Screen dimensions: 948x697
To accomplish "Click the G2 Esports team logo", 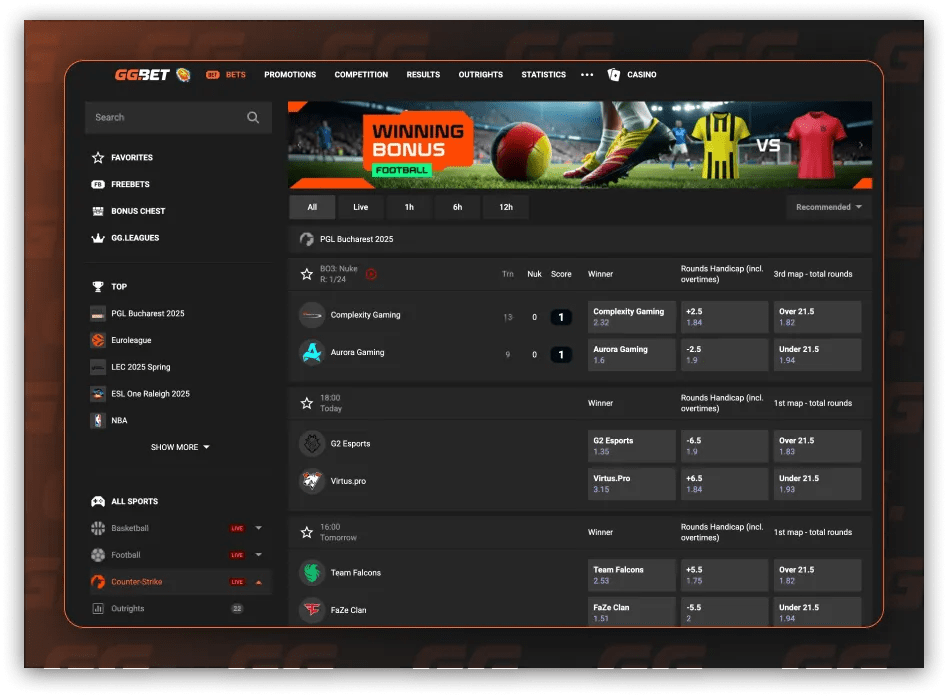I will click(312, 444).
